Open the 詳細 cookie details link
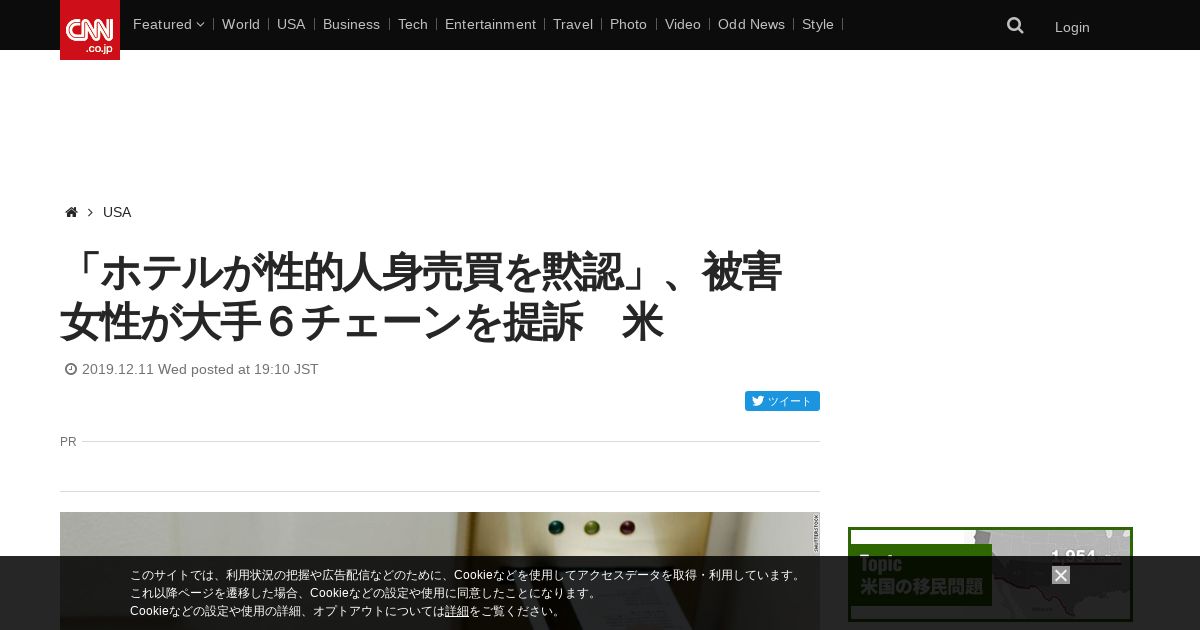The width and height of the screenshot is (1200, 630). point(457,611)
